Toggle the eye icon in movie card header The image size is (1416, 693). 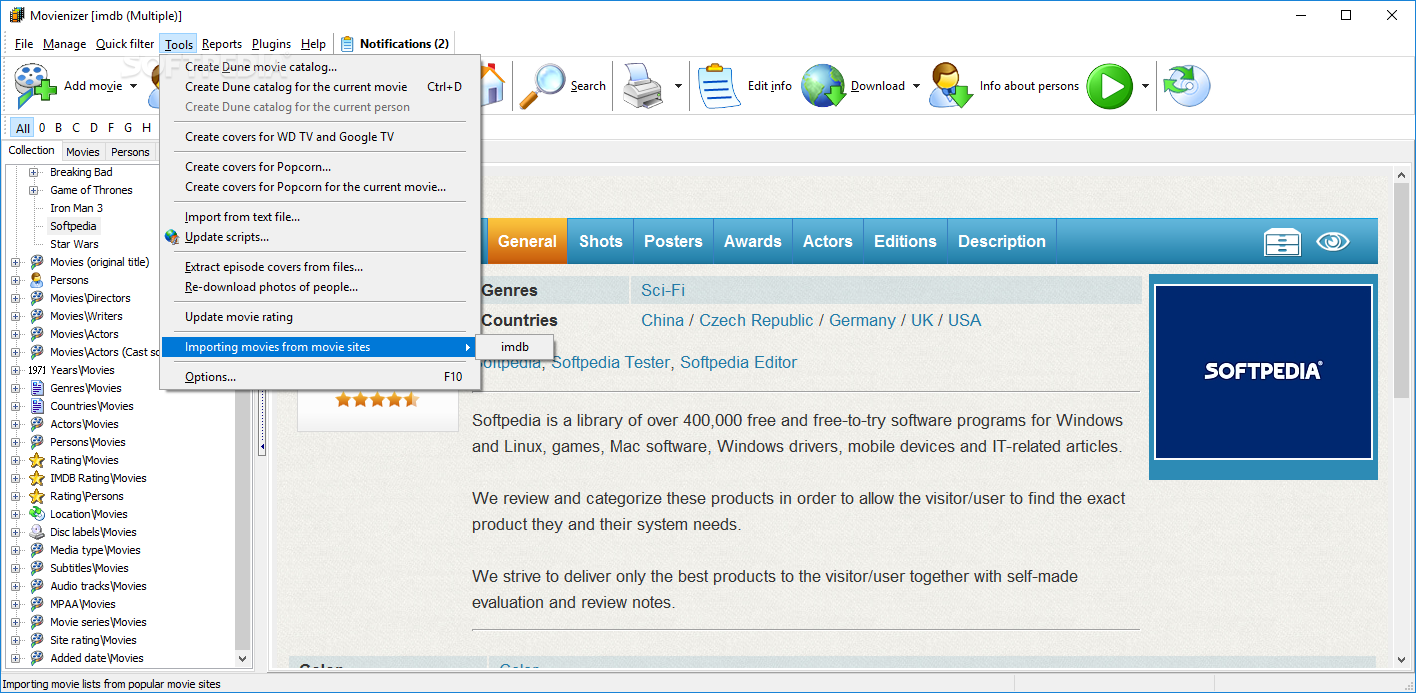[1333, 241]
